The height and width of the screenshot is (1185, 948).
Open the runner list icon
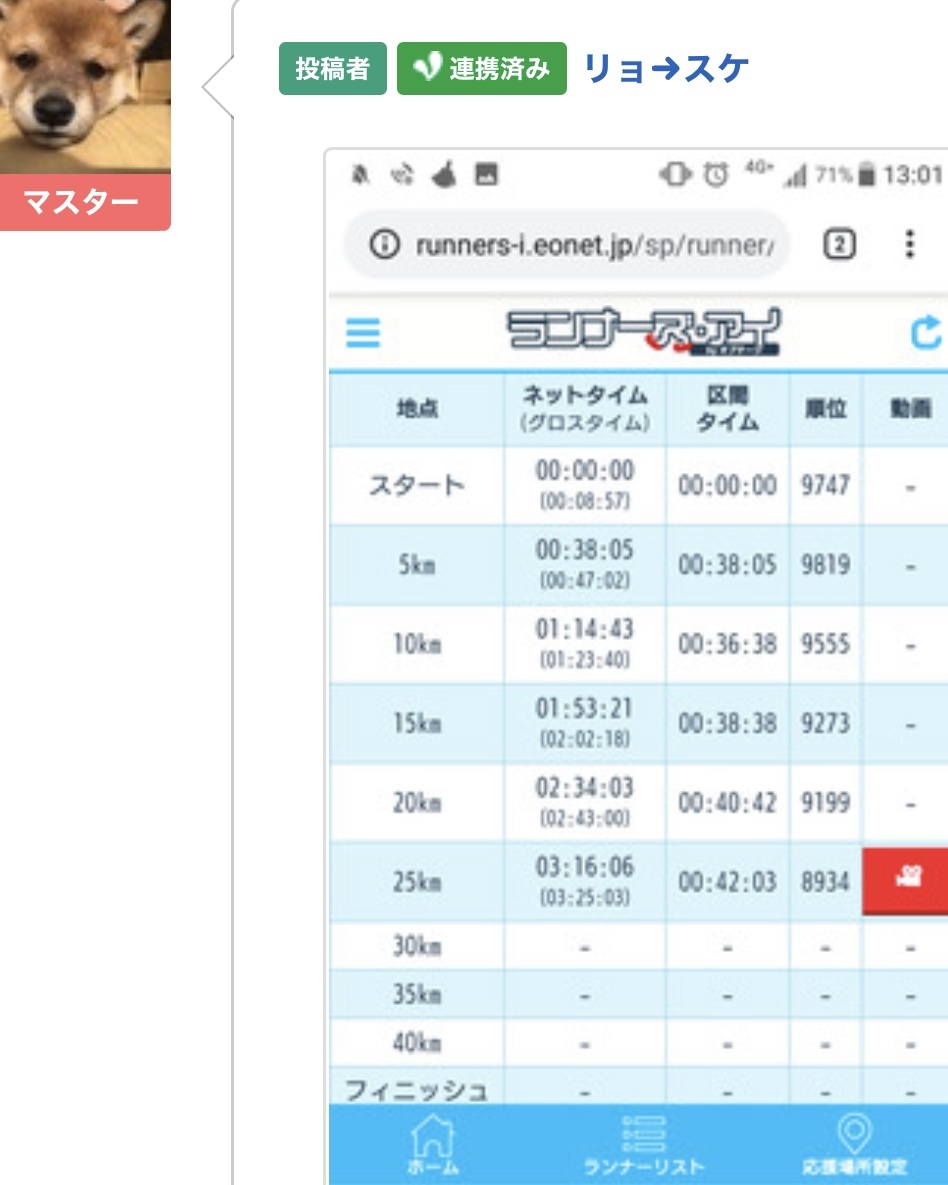[644, 1135]
